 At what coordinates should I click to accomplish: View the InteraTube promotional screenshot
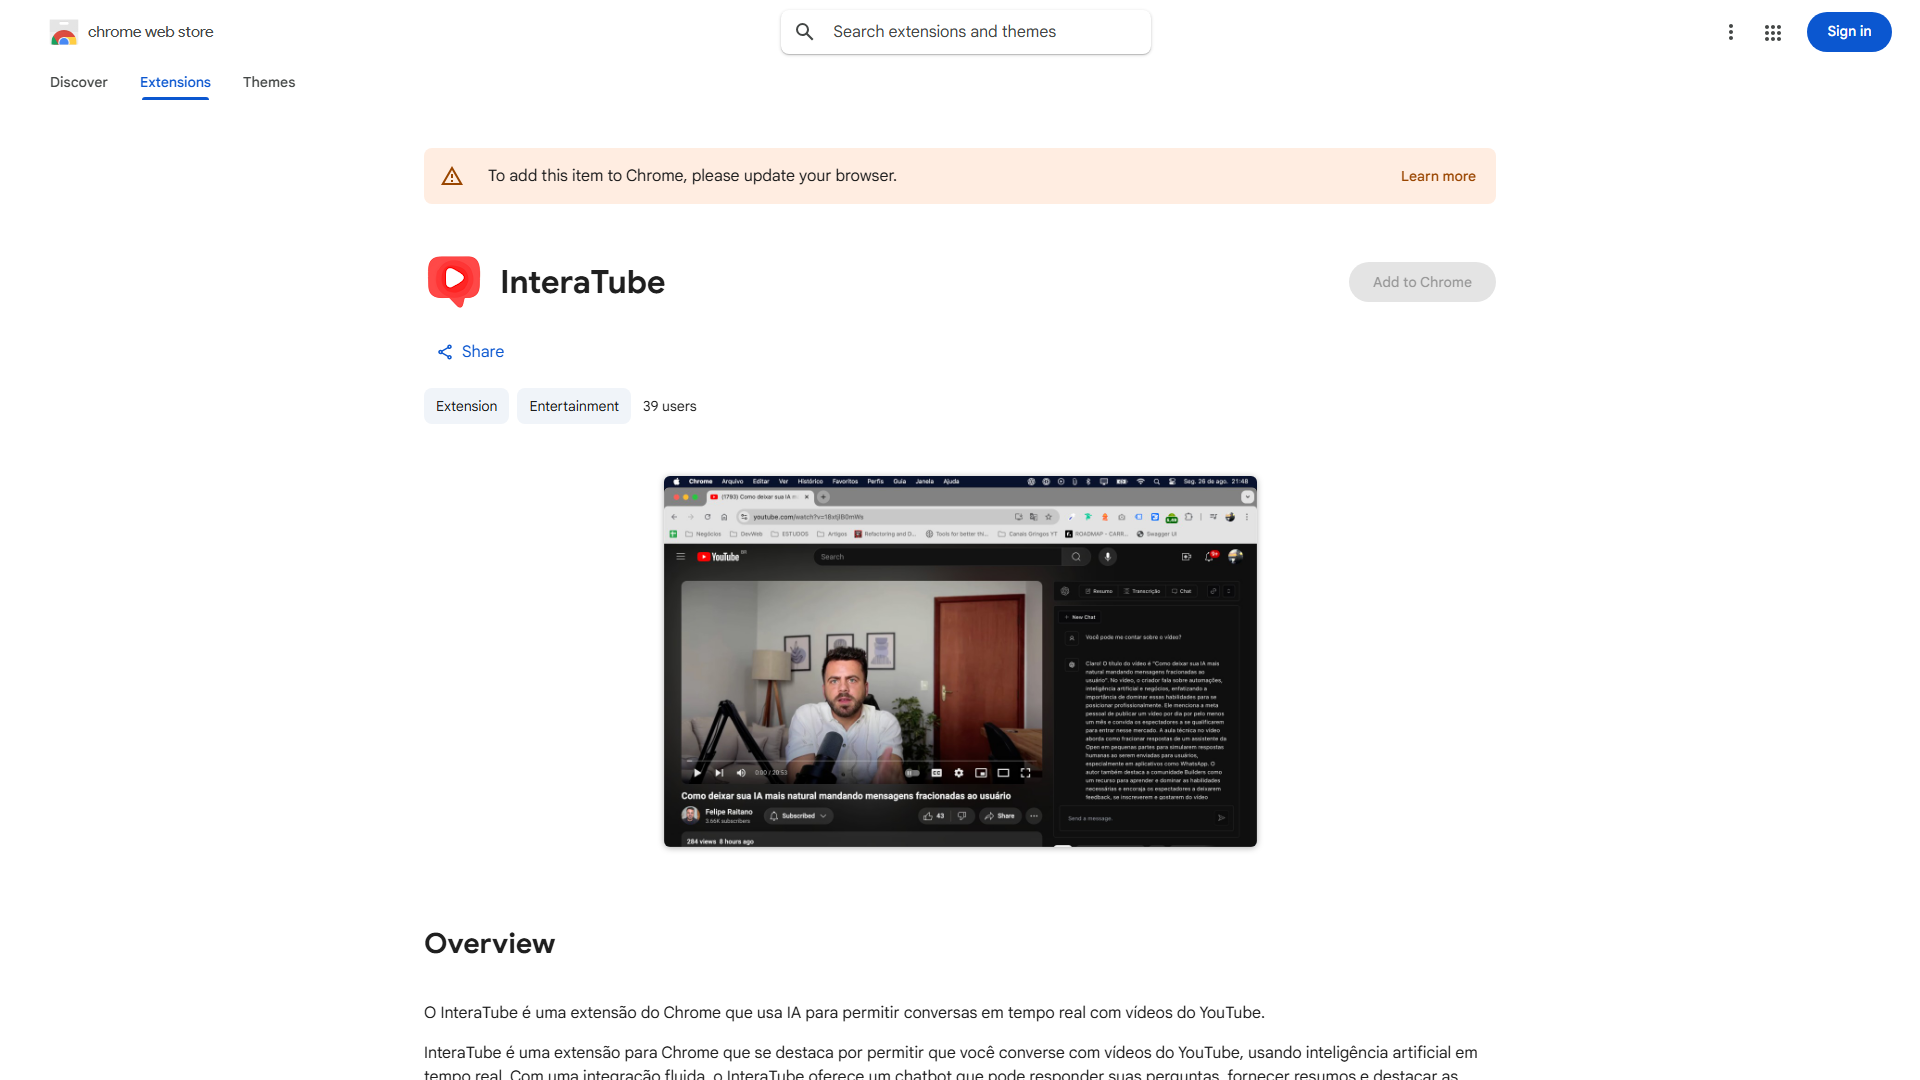[x=959, y=661]
